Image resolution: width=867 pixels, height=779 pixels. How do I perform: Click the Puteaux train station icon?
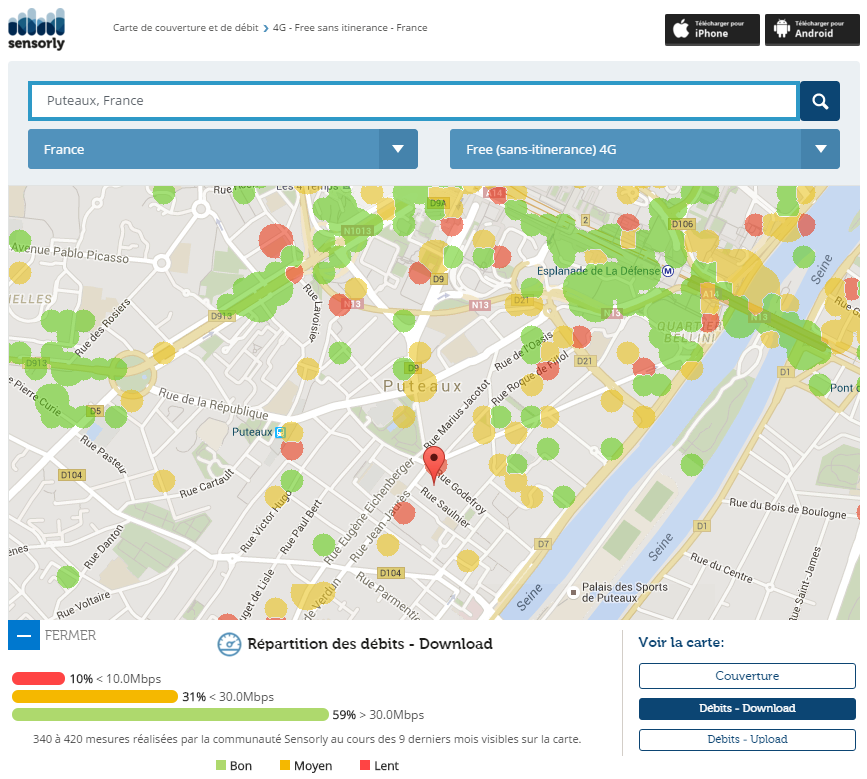[x=280, y=432]
